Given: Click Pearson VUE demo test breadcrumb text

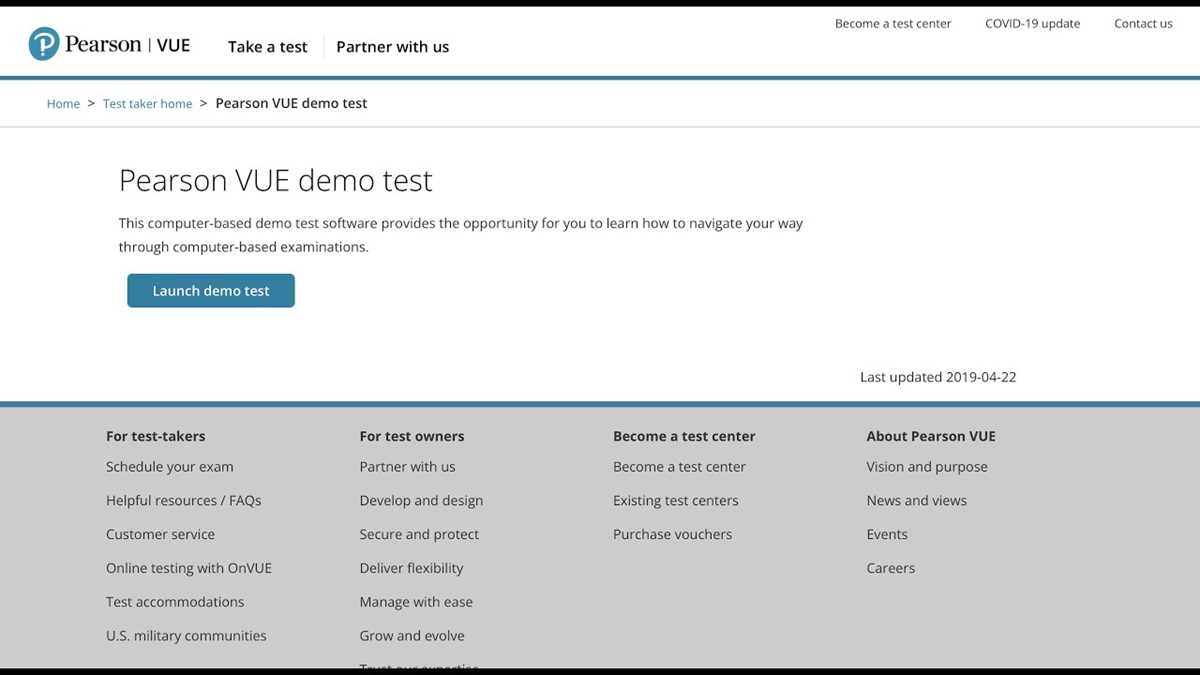Looking at the screenshot, I should (291, 103).
